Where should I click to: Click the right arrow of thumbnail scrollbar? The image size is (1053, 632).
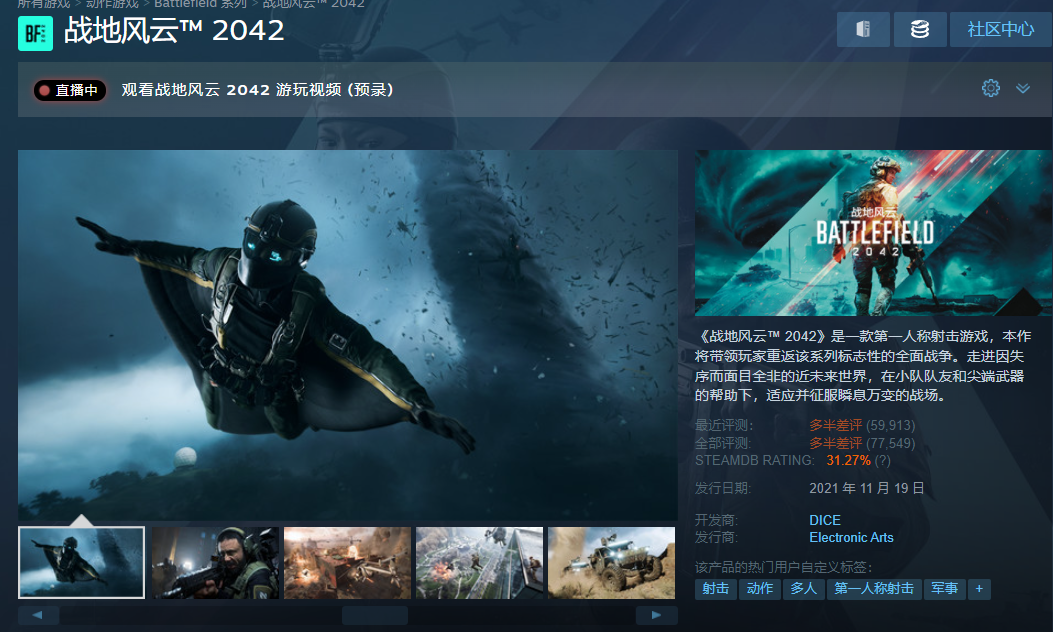tap(656, 615)
